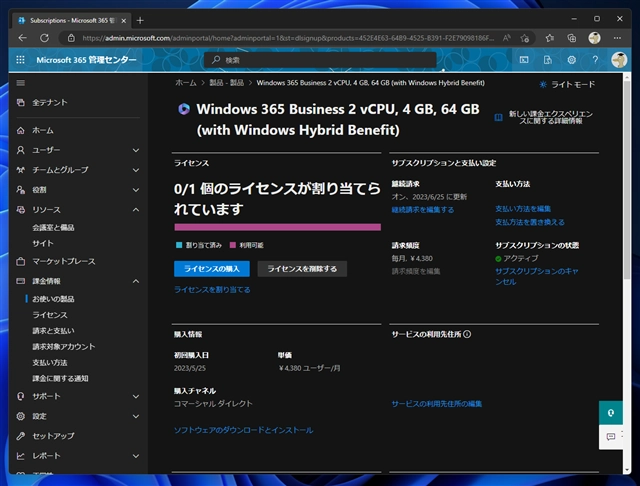Click 支払い方法を編集 link
Viewport: 640px width, 486px height.
[523, 209]
